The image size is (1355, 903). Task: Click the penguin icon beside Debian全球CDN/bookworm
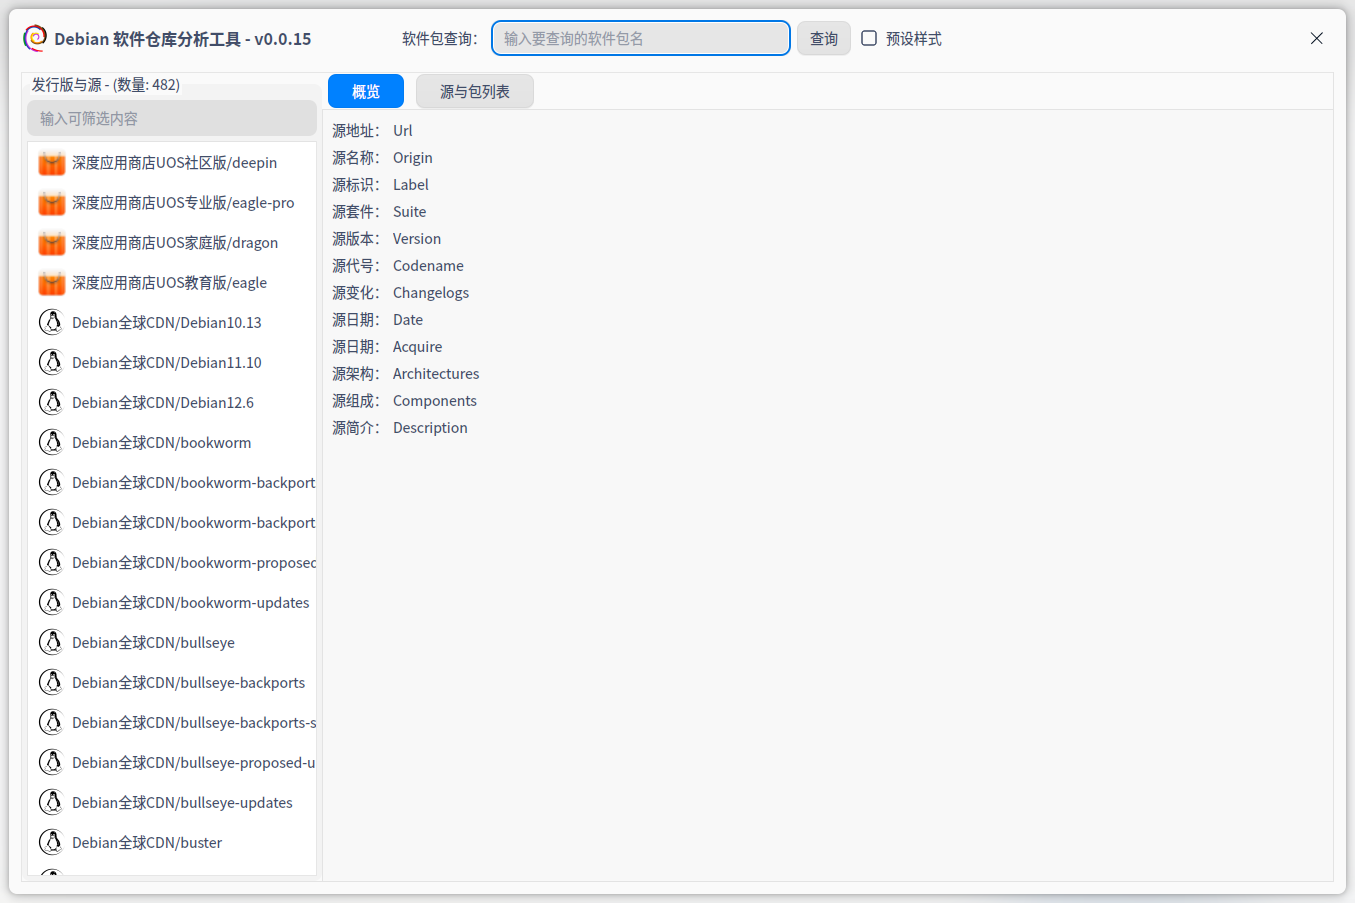[51, 442]
